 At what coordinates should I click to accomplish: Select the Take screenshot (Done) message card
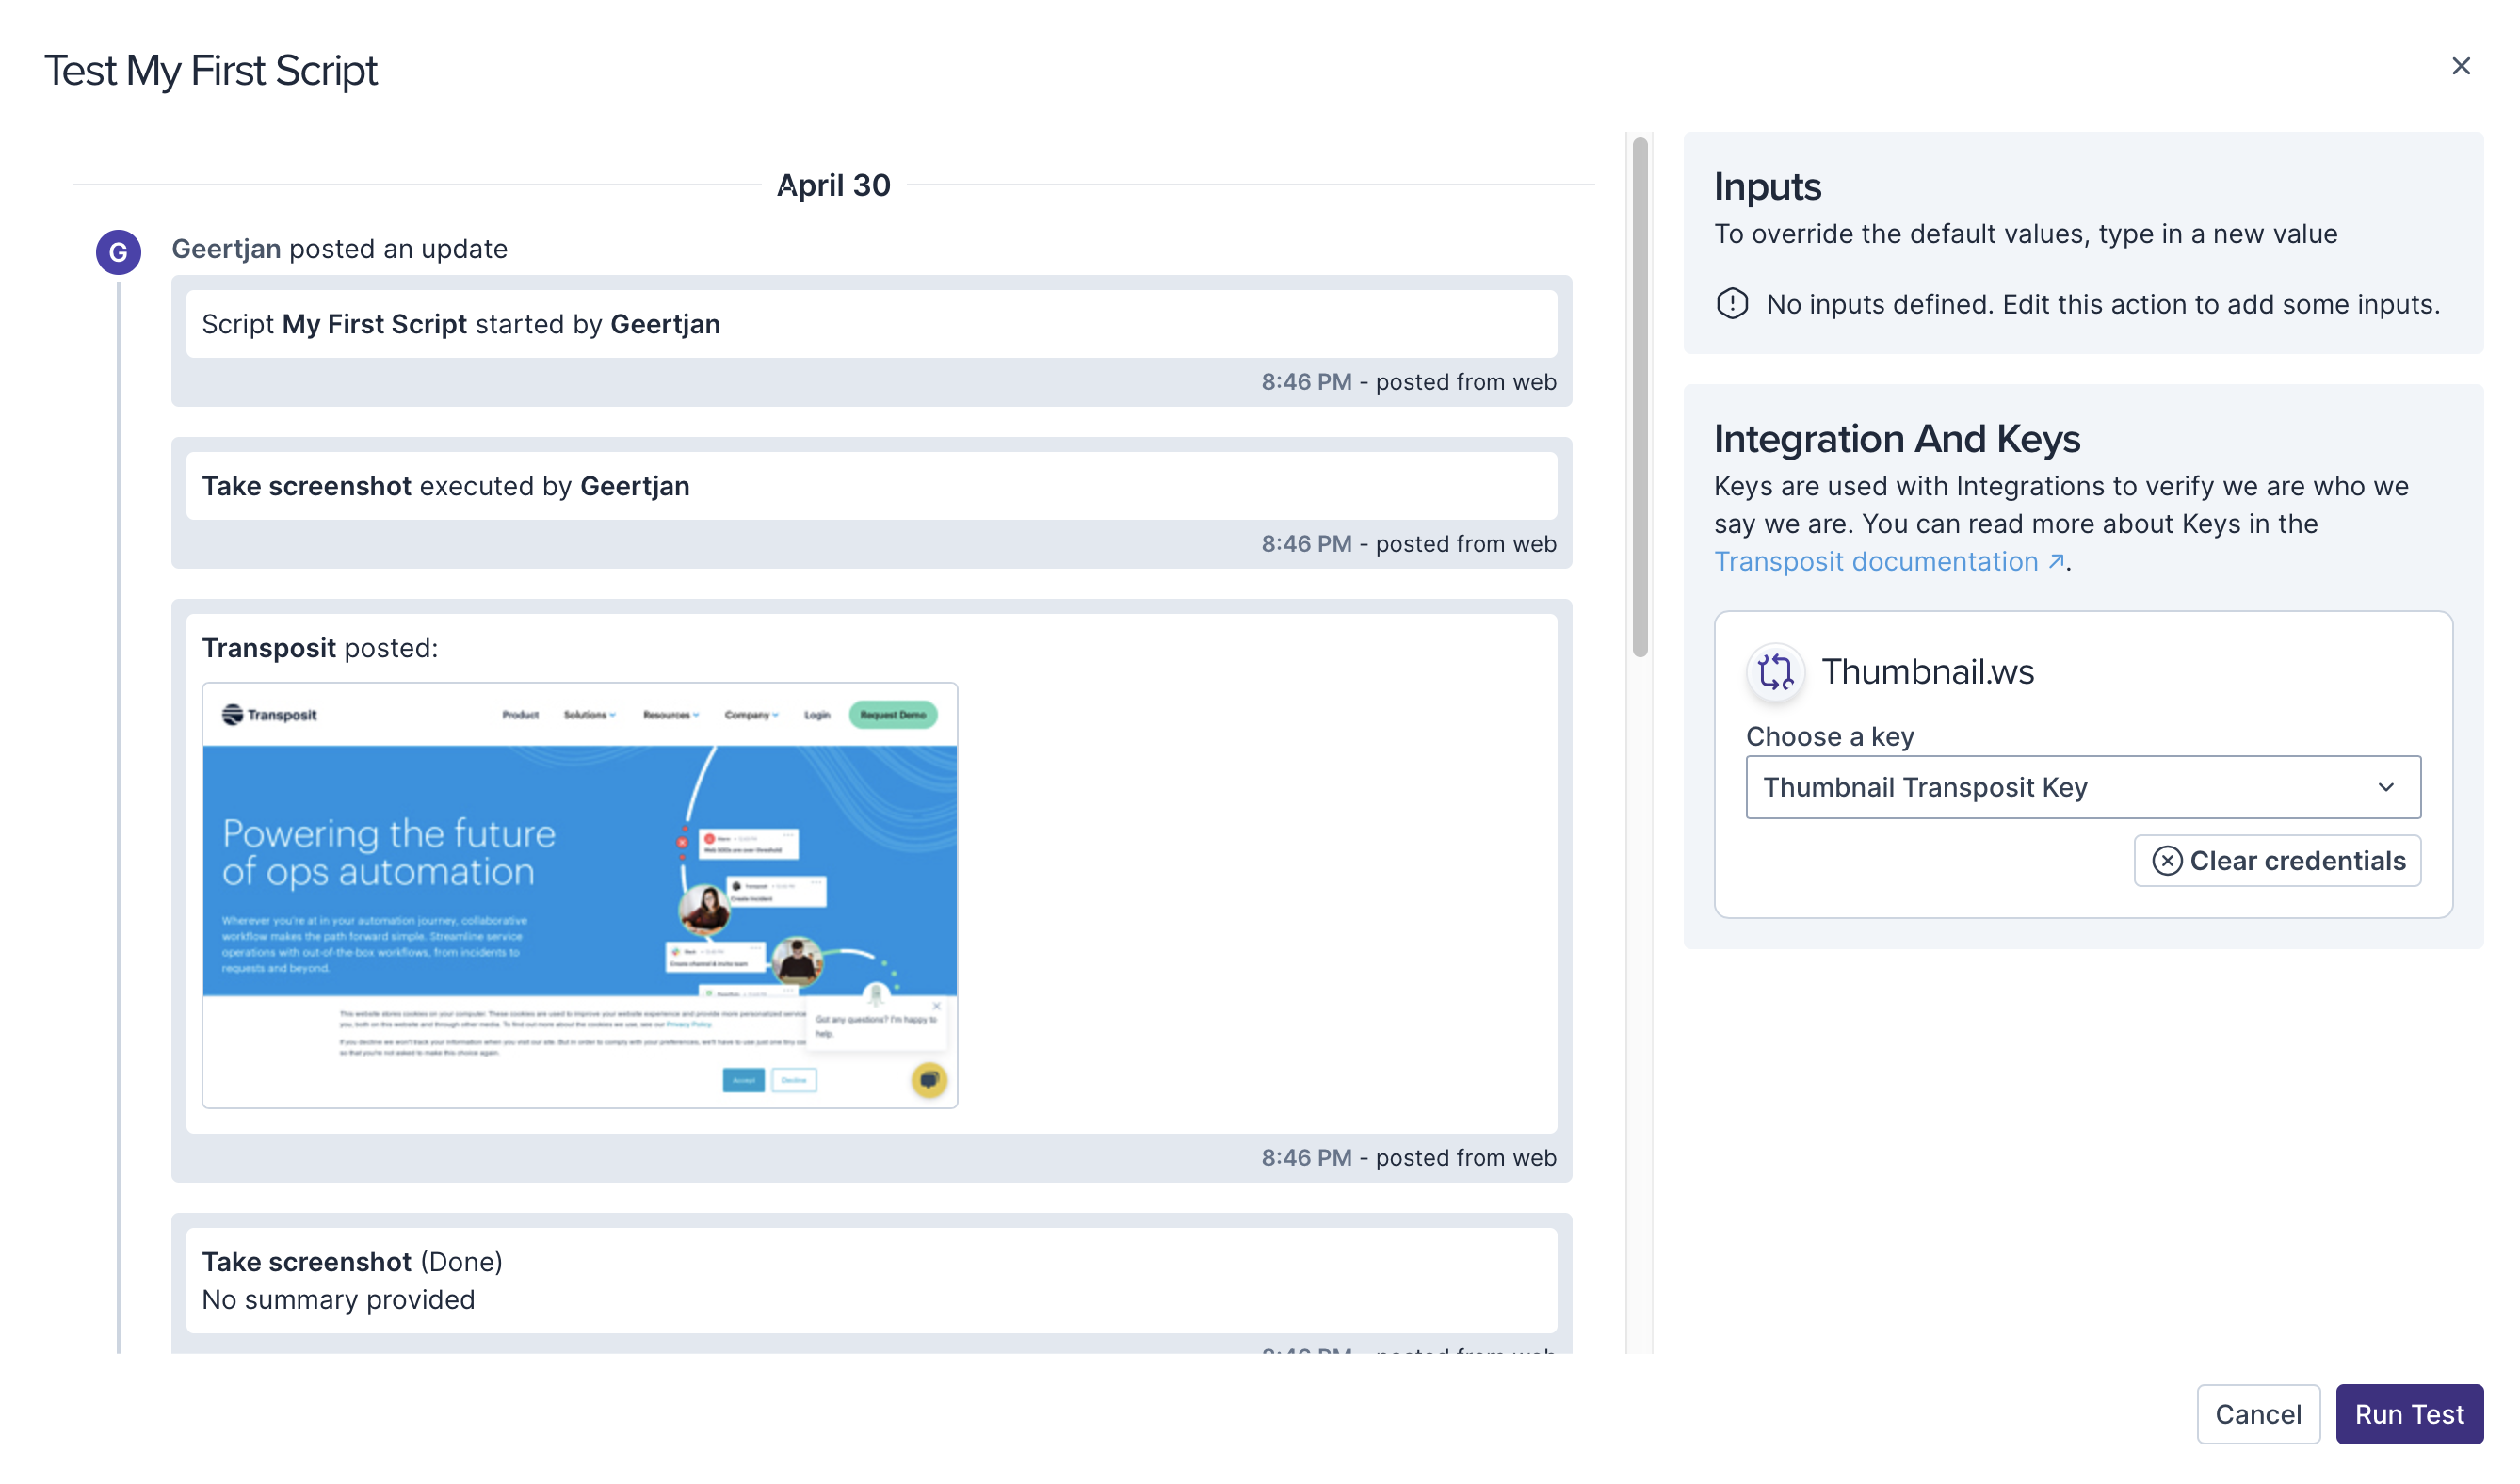click(870, 1280)
